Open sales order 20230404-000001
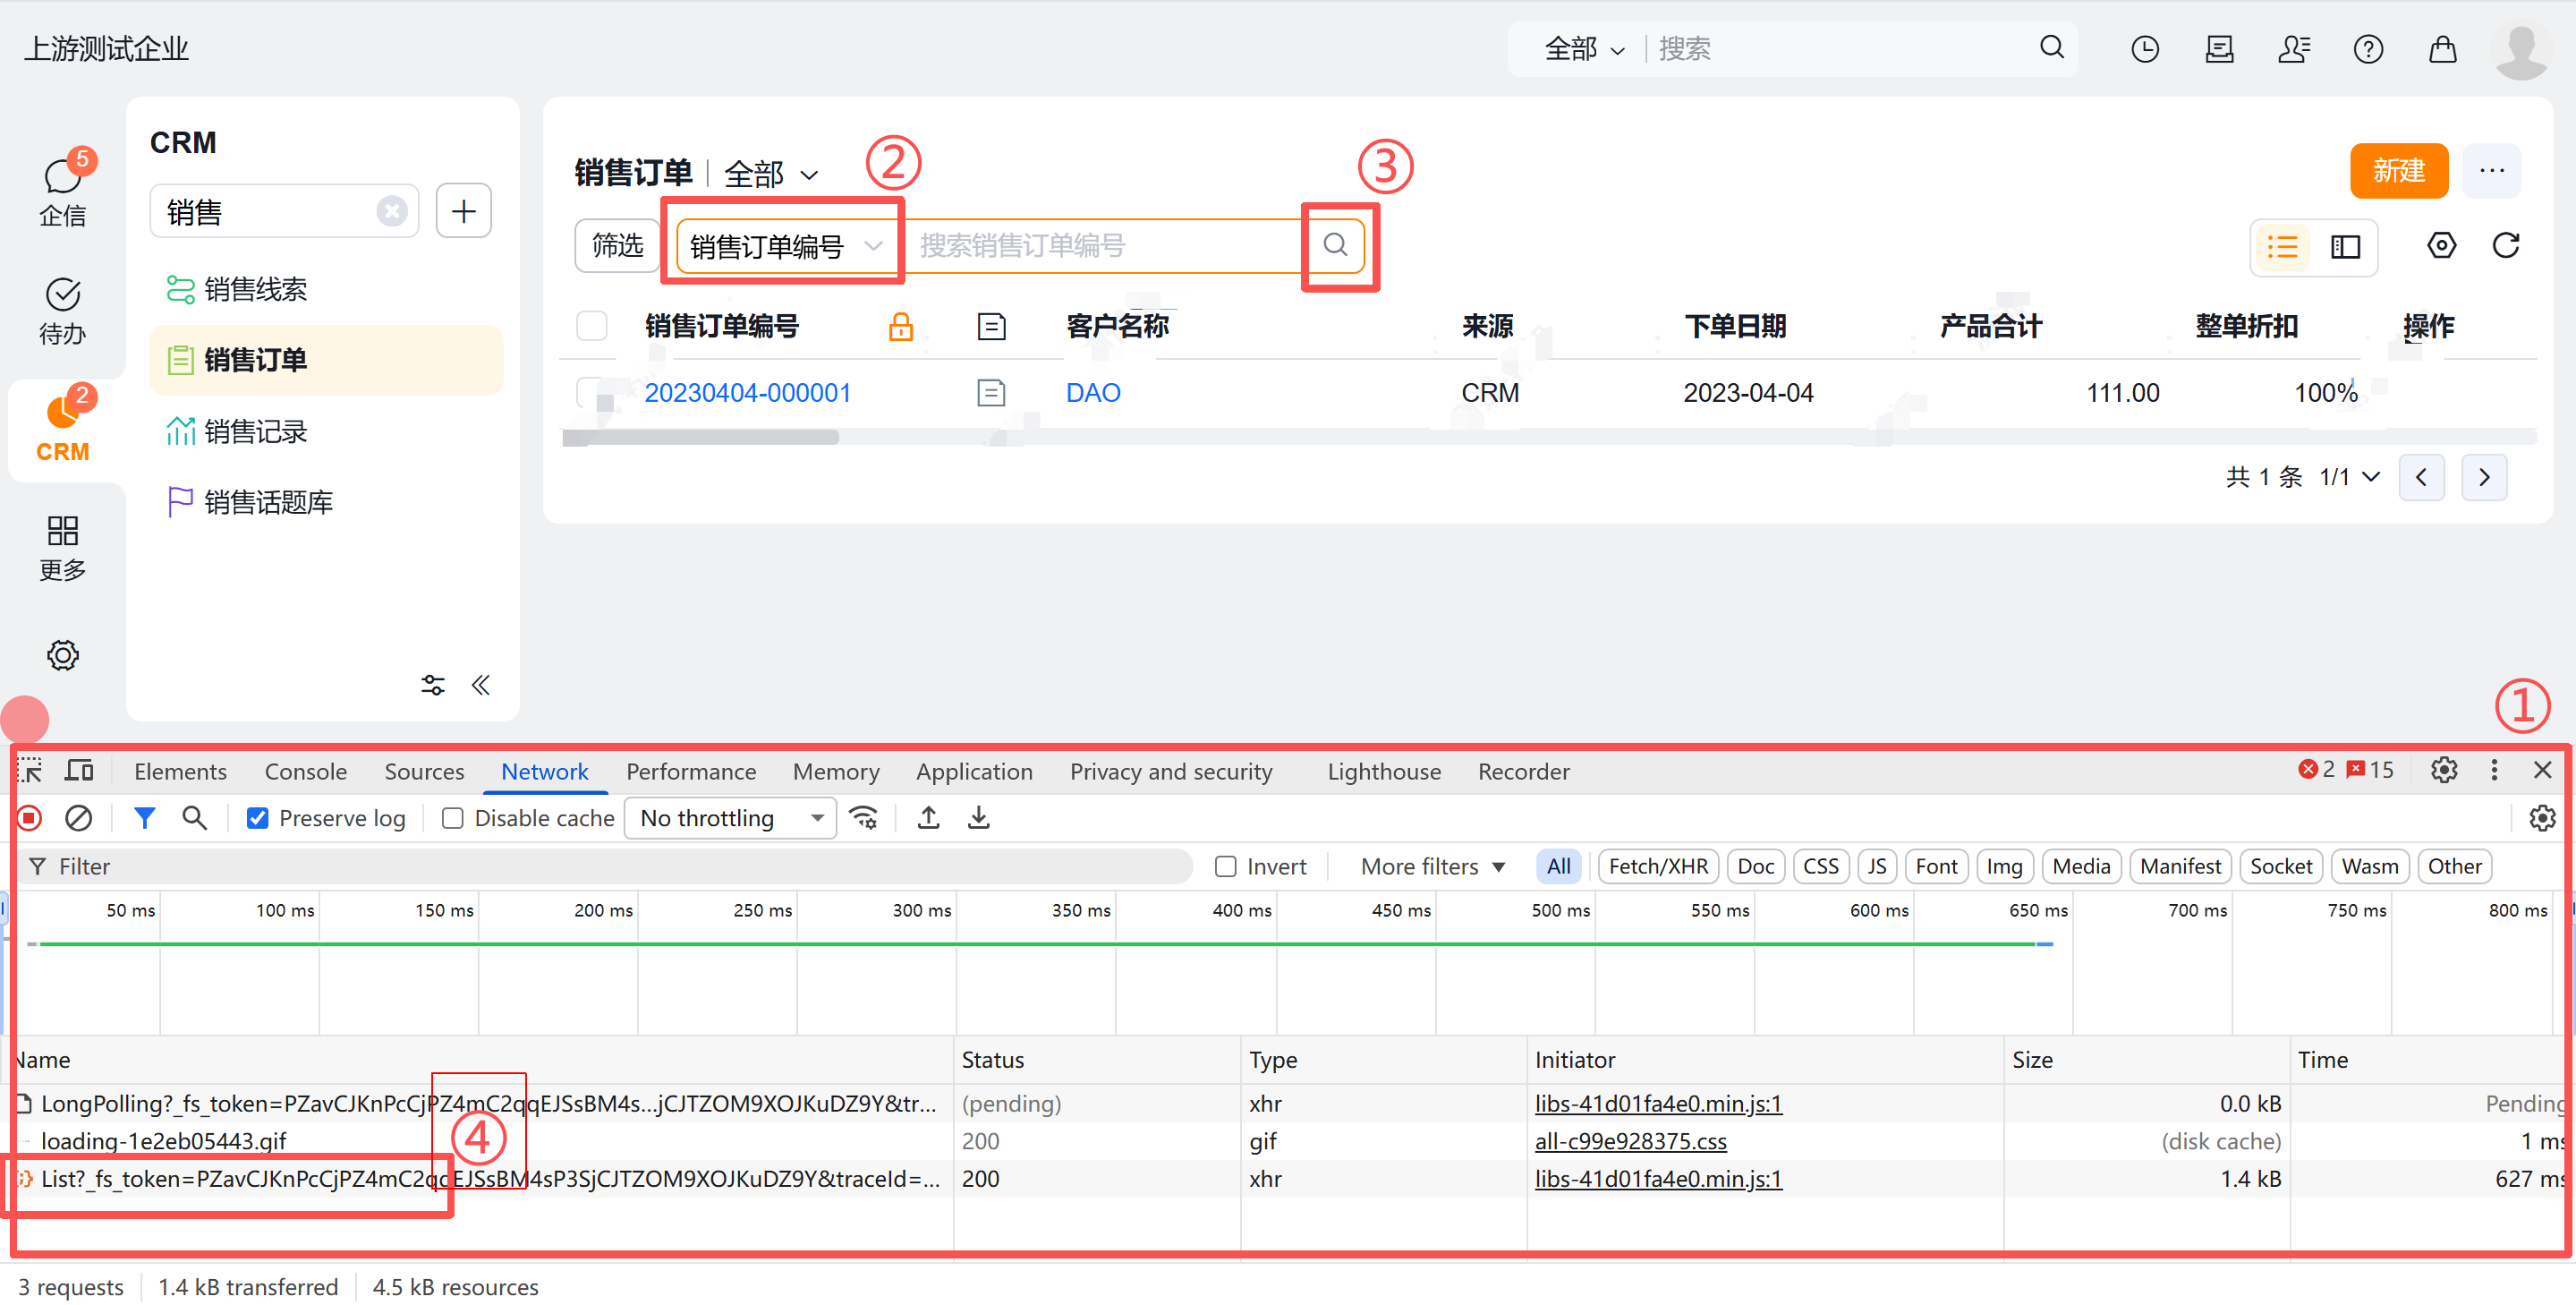Viewport: 2576px width, 1305px height. (748, 392)
